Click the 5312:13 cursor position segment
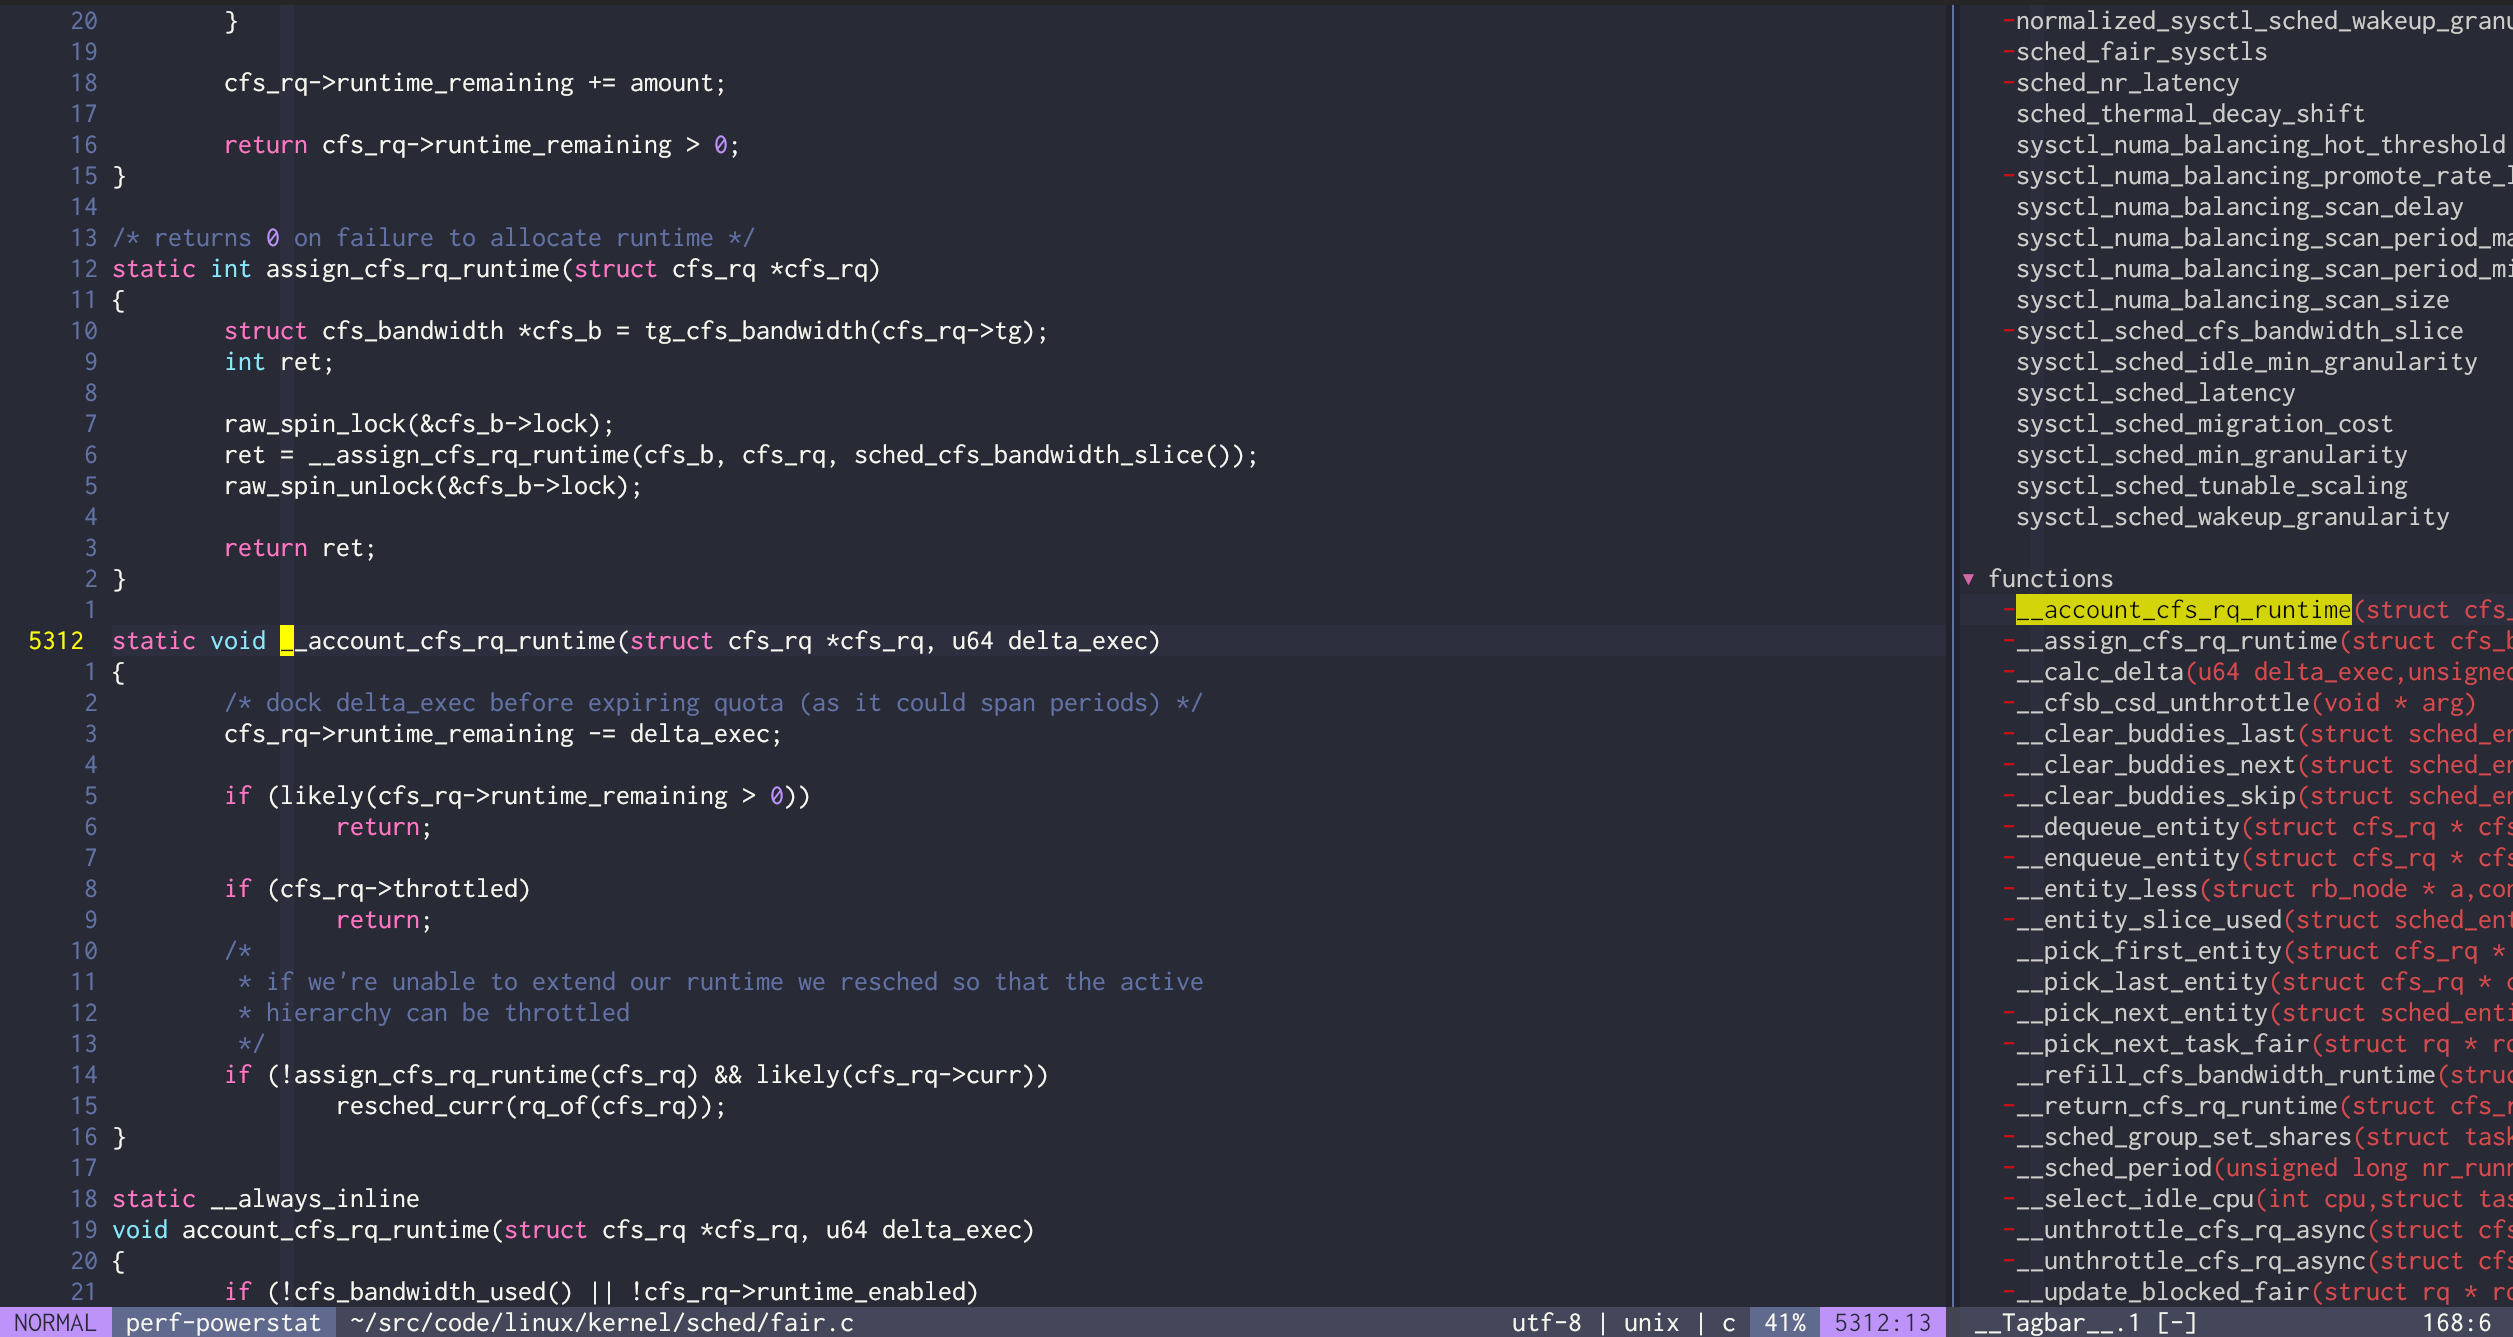The image size is (2513, 1337). (1882, 1323)
